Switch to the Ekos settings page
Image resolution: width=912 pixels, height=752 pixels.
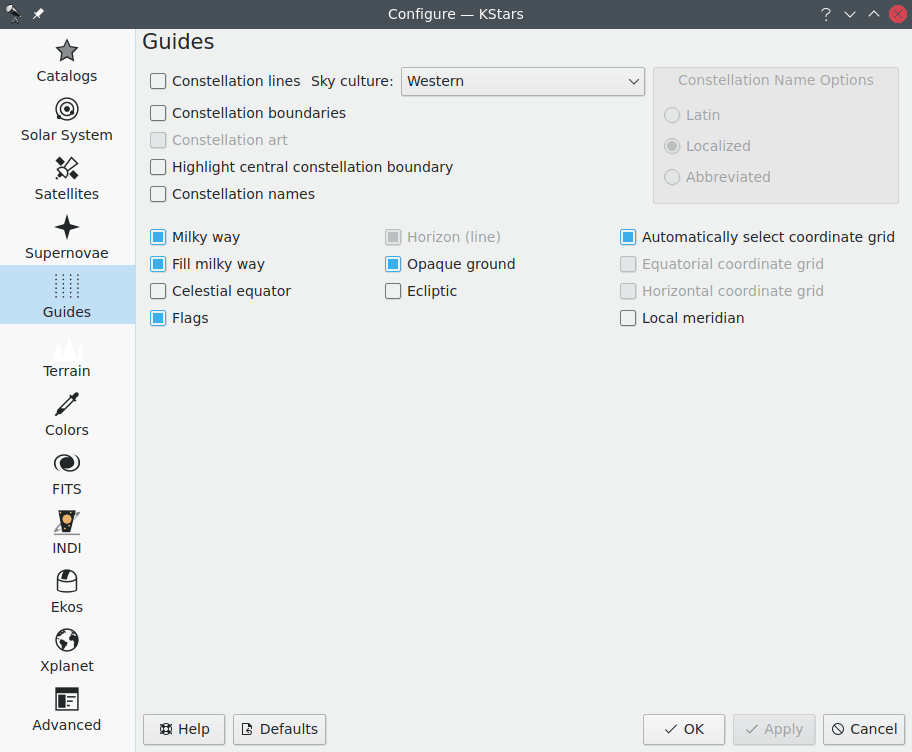point(67,591)
